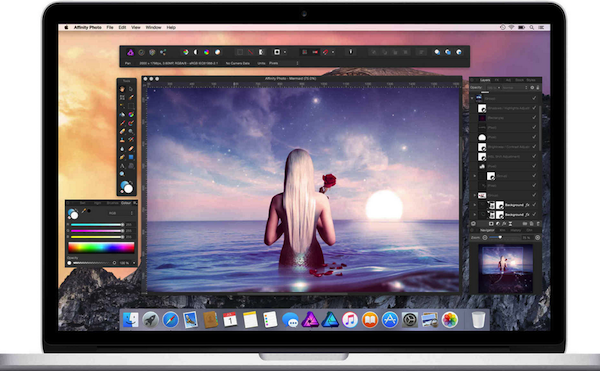The image size is (600, 371).
Task: Switch to the Liquify persona
Action: [x=141, y=52]
